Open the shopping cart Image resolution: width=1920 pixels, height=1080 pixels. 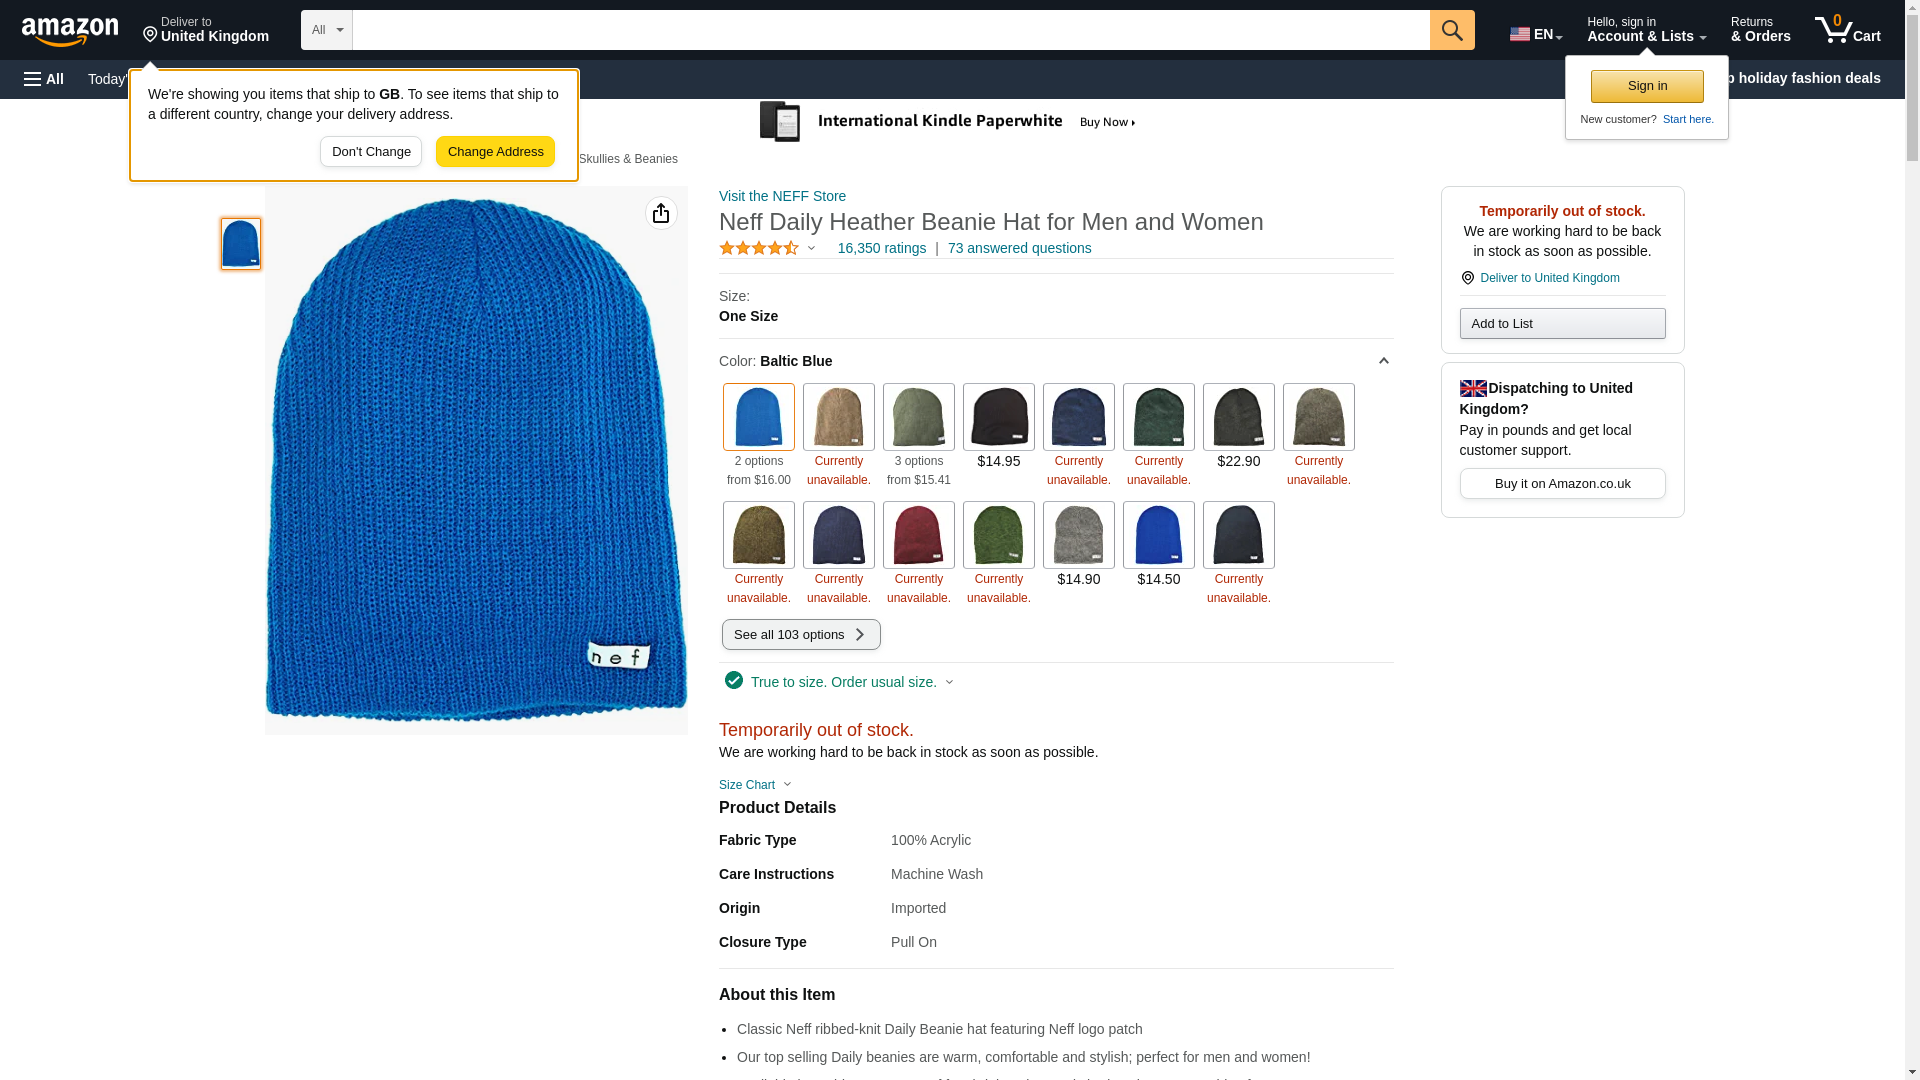1848,30
